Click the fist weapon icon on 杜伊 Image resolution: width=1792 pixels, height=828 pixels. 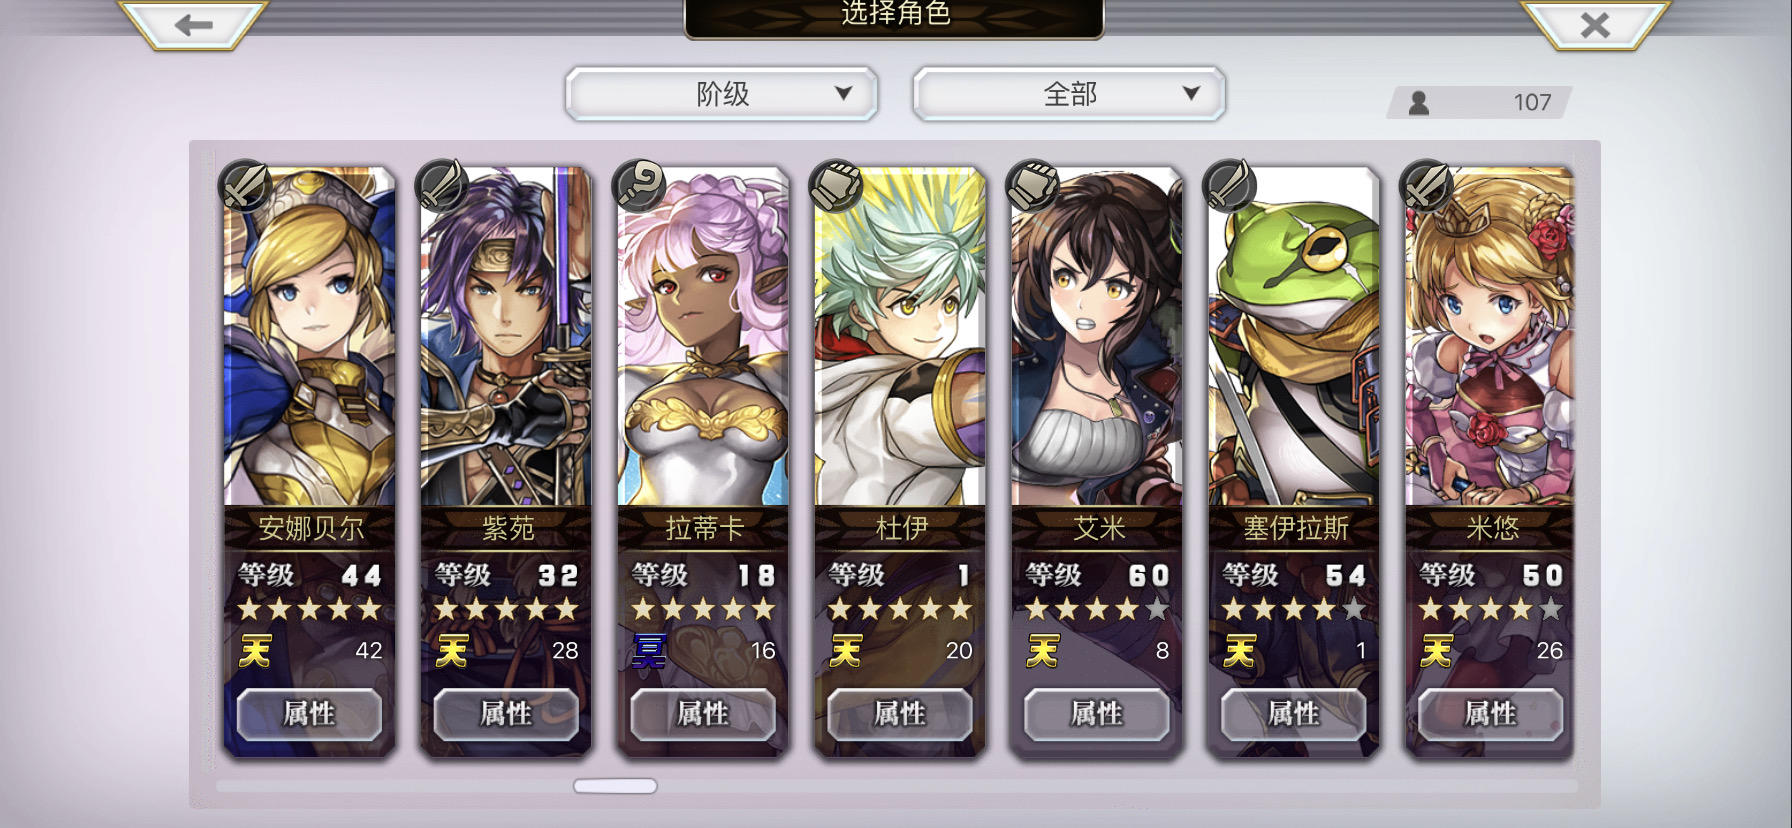click(x=836, y=185)
